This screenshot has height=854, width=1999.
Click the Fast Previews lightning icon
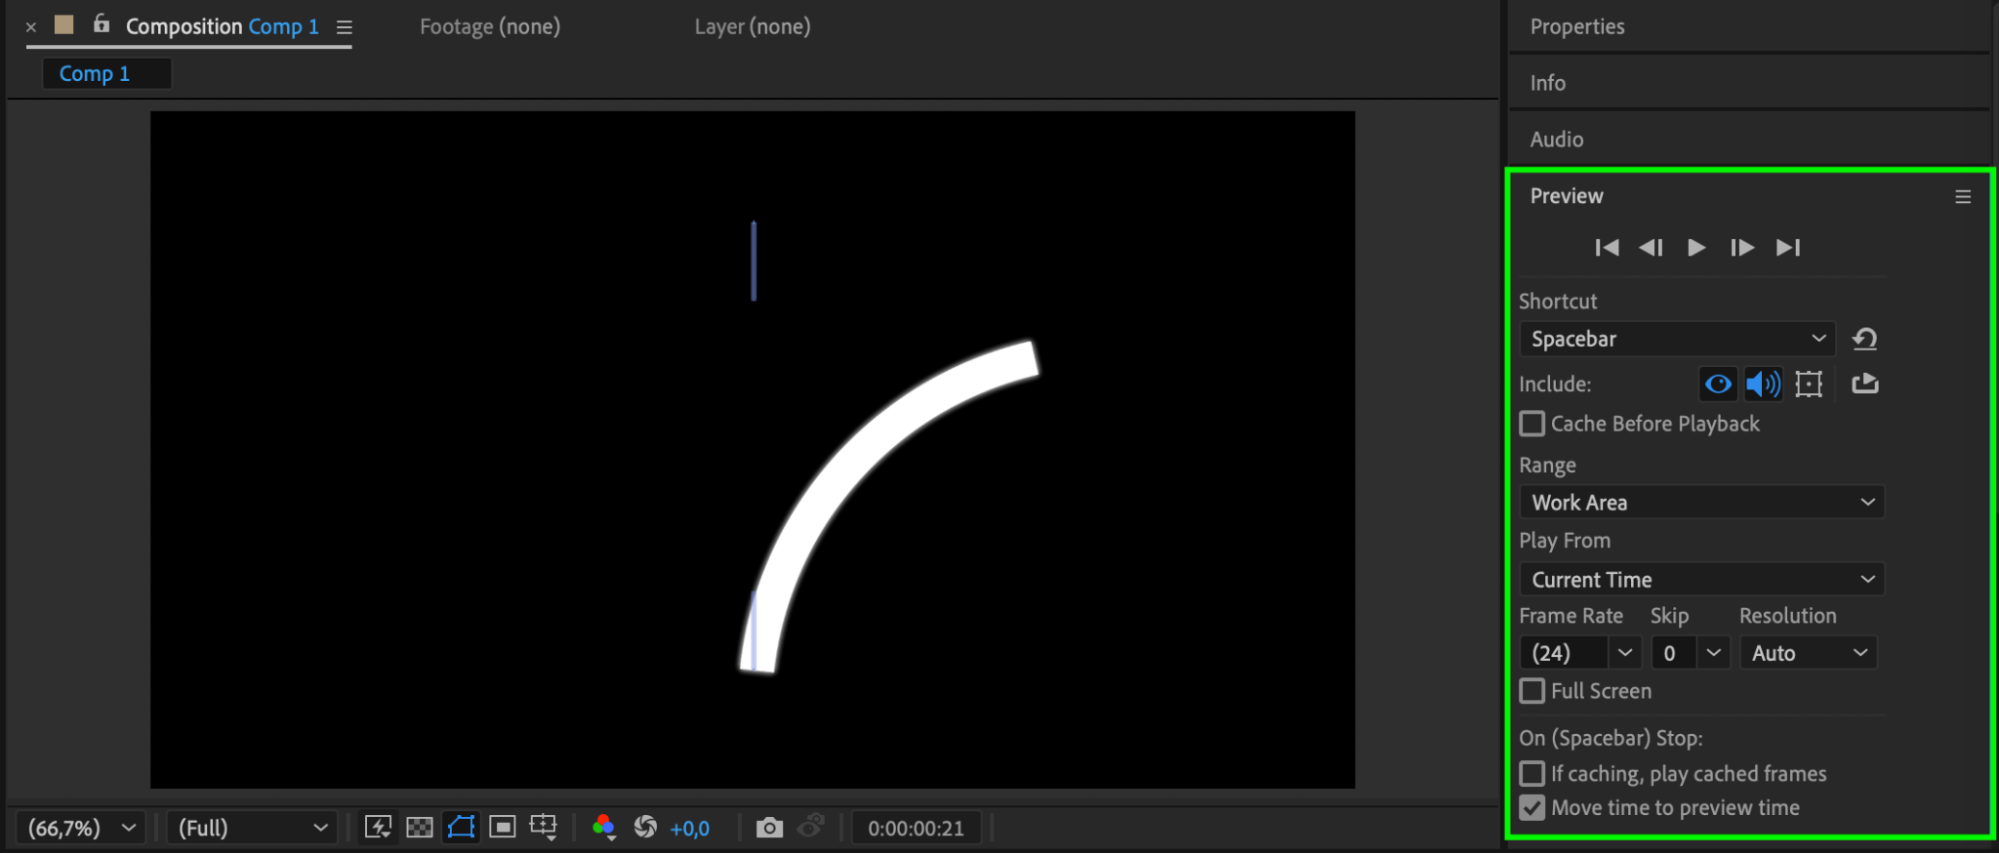tap(378, 827)
